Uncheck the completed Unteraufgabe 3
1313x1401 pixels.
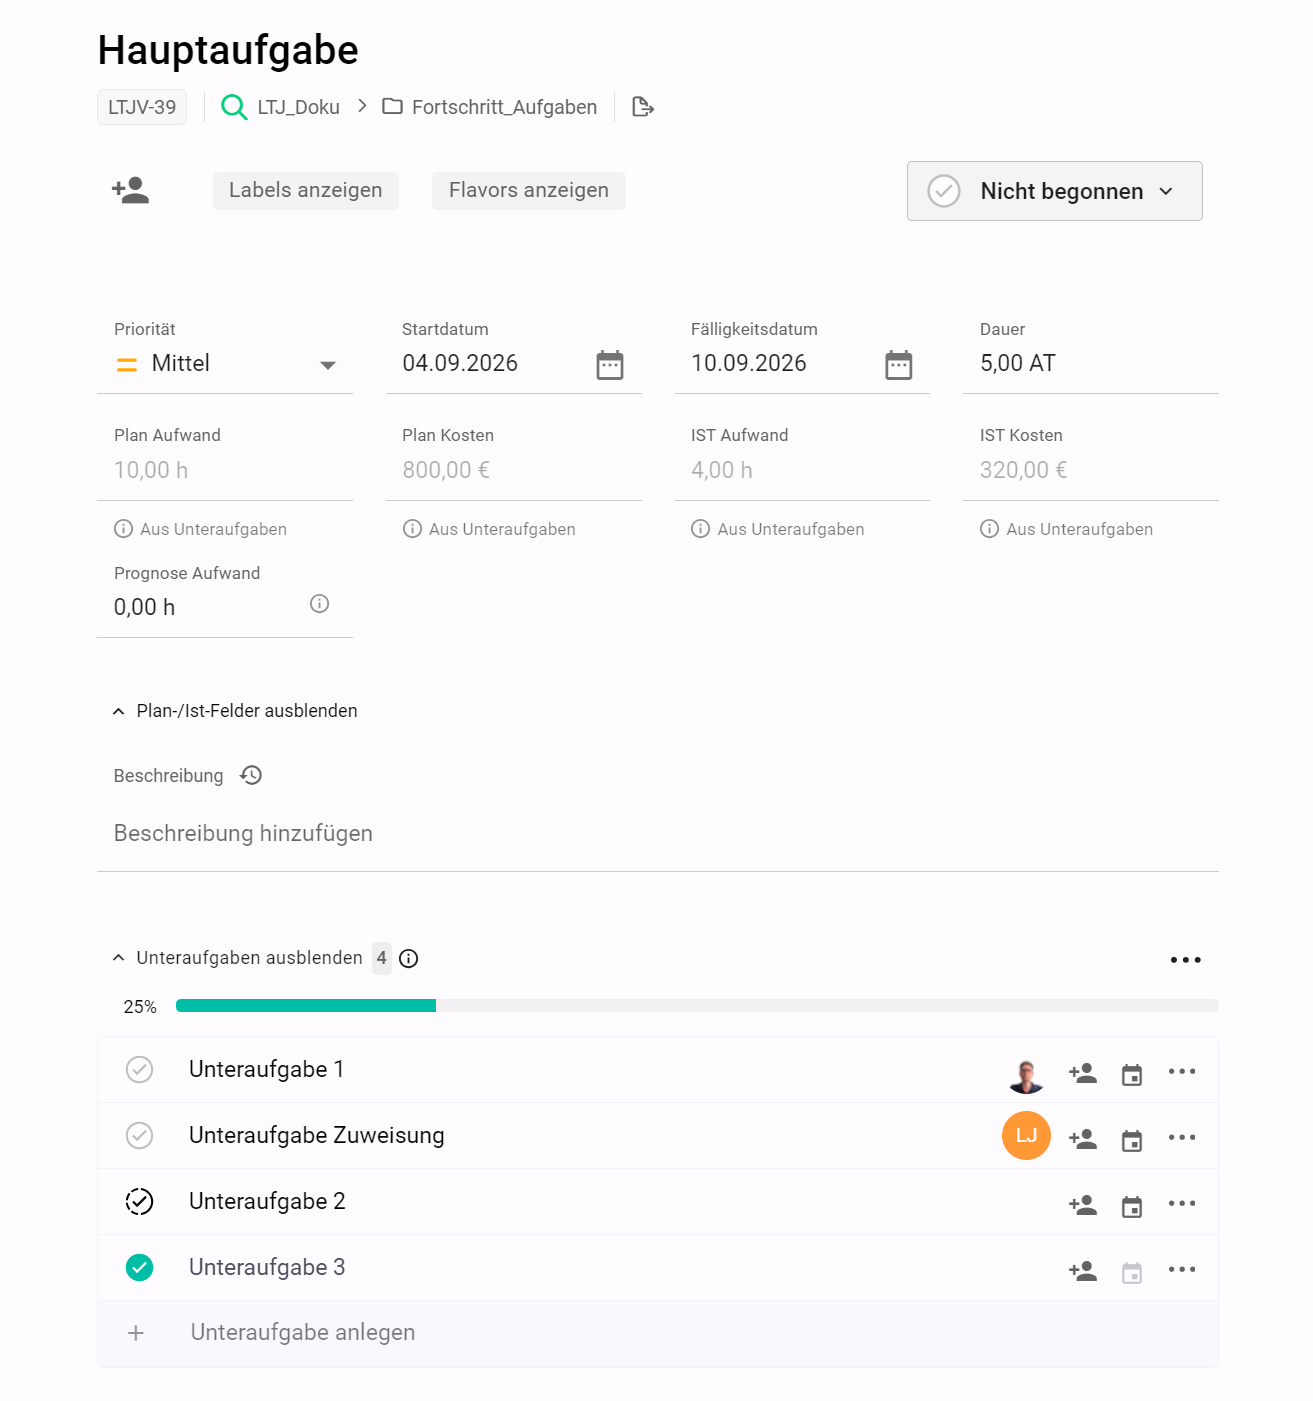[139, 1267]
